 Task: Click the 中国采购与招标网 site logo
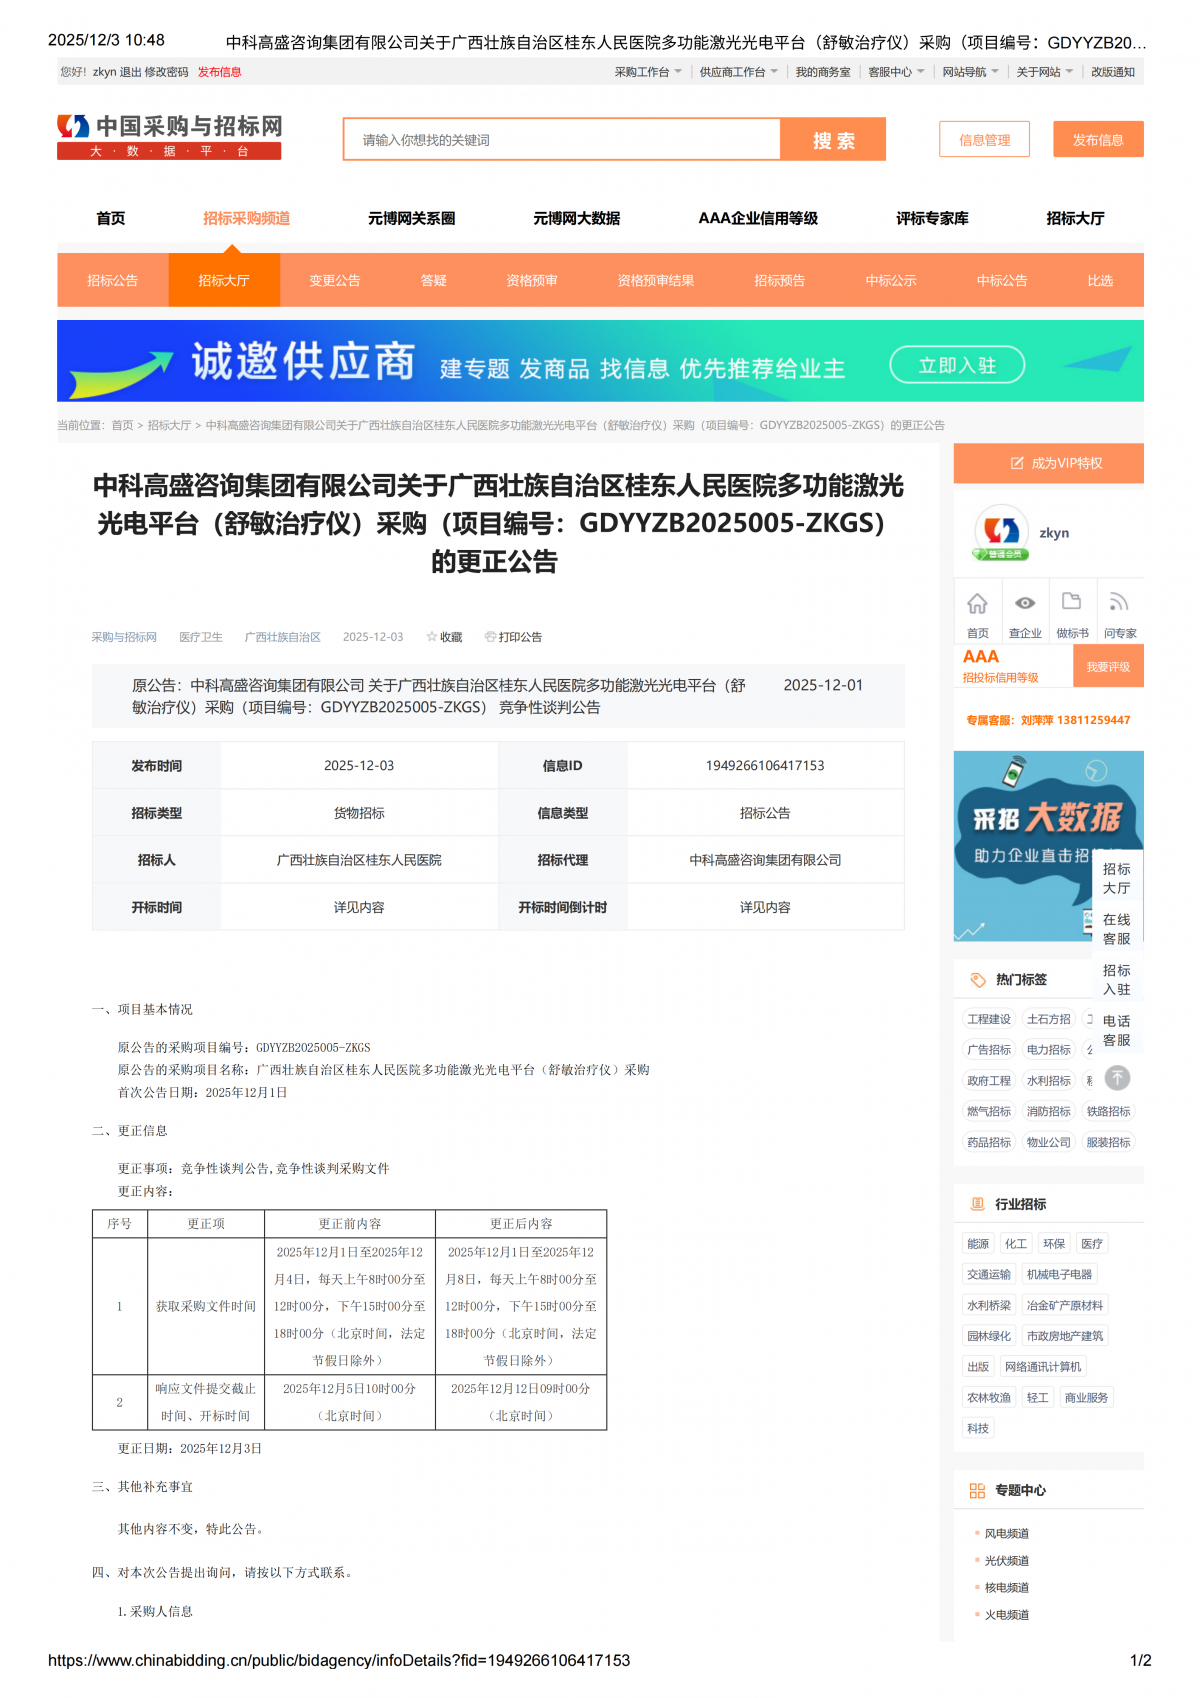pos(170,137)
